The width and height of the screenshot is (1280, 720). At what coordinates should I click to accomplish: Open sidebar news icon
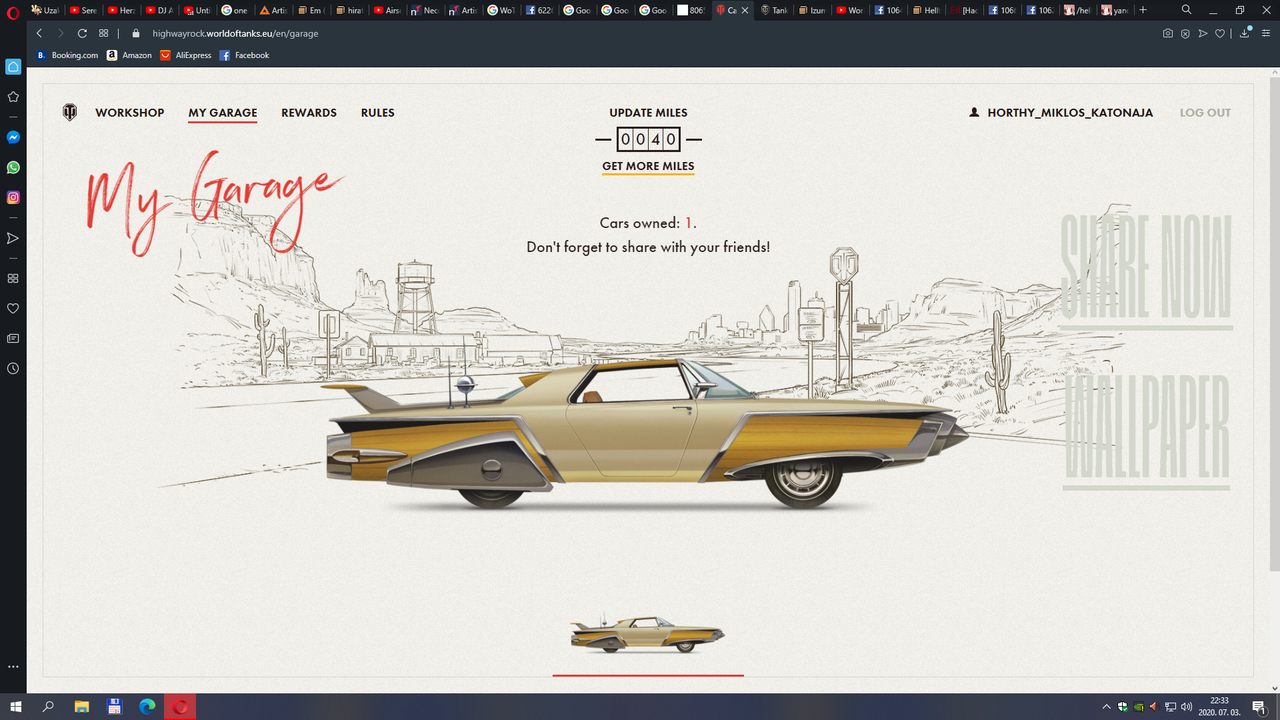13,339
